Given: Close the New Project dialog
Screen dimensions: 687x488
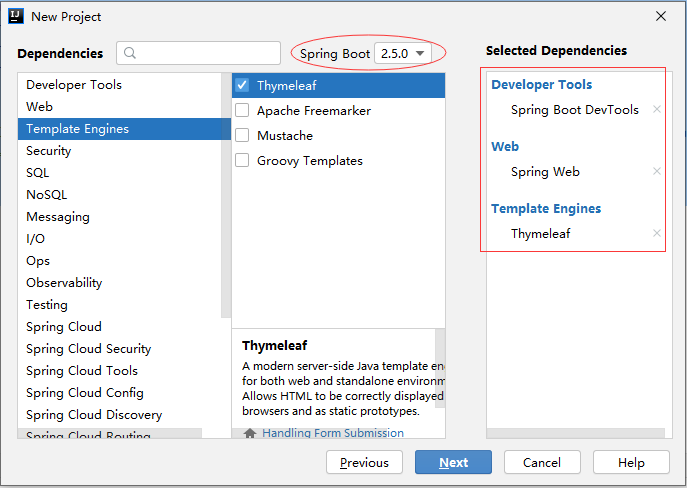Looking at the screenshot, I should pyautogui.click(x=661, y=16).
